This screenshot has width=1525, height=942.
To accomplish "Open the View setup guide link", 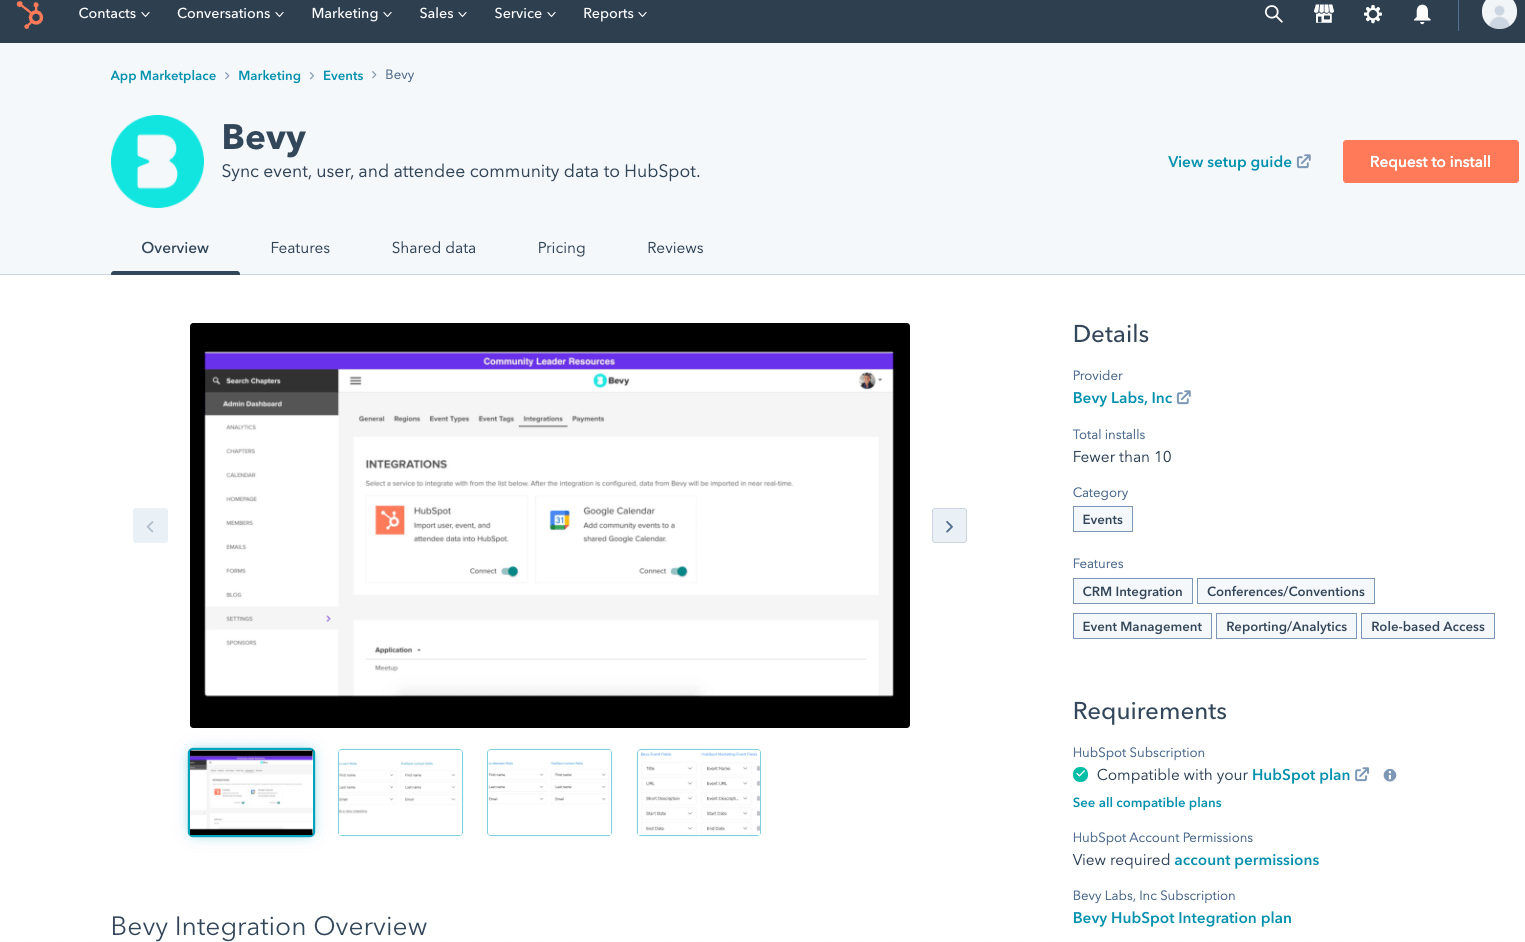I will point(1238,162).
